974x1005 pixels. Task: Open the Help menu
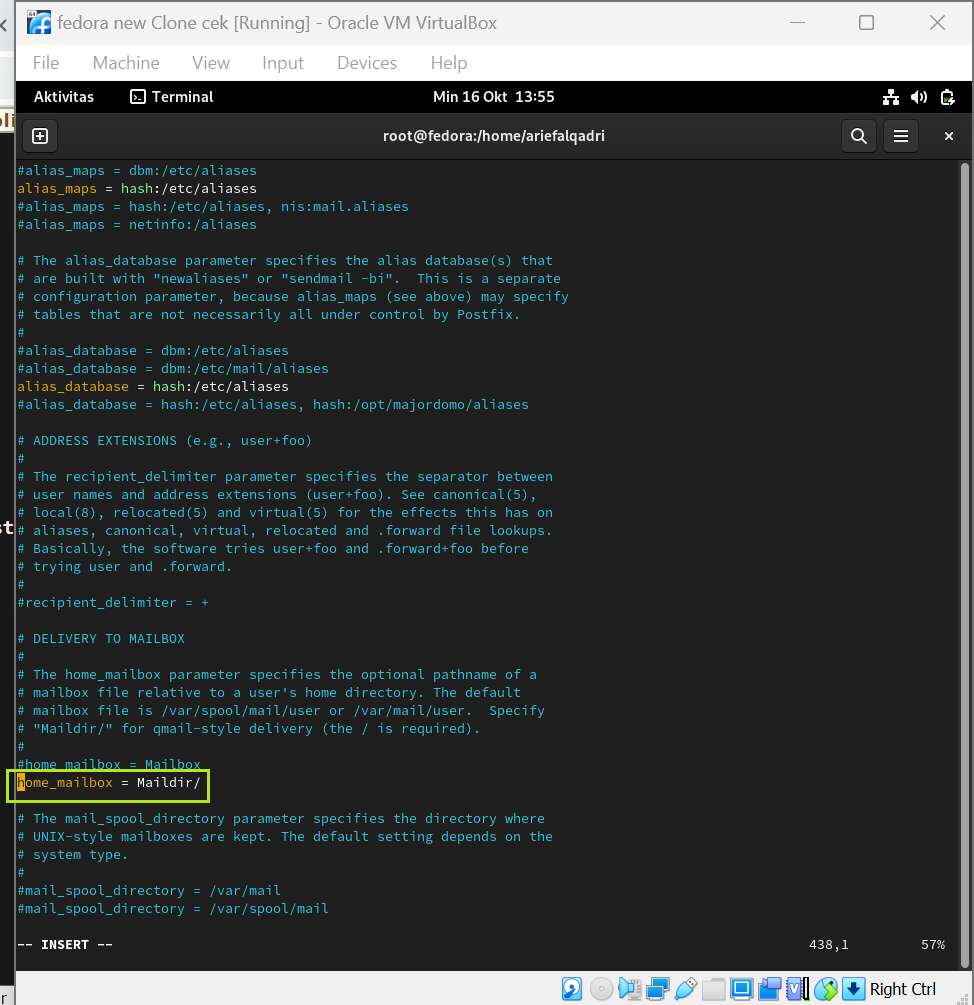pos(449,63)
